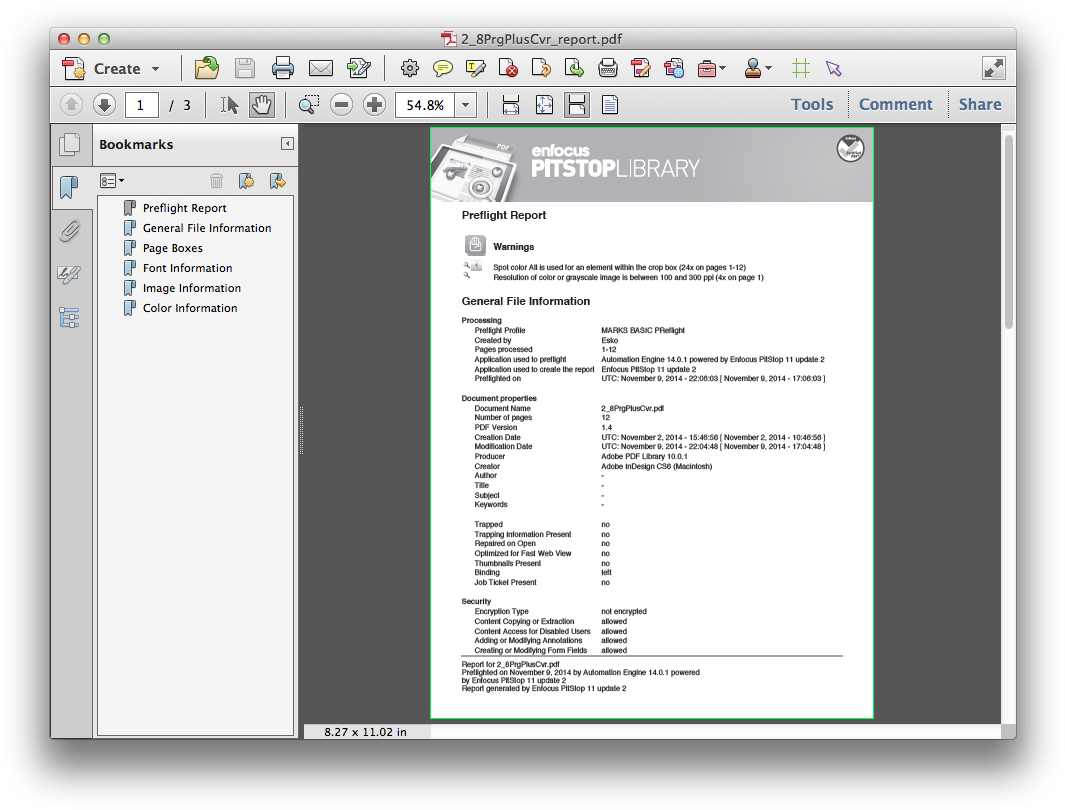Screen dimensions: 1065x810
Task: Click the 2_8PrgPlusCvr_report.pdf title icon
Action: (x=448, y=39)
